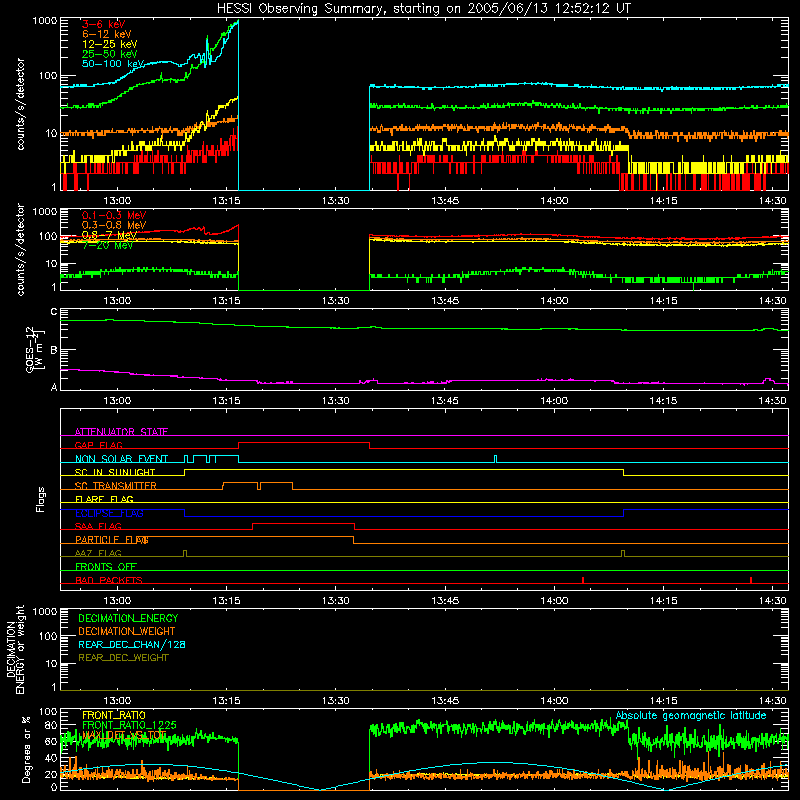Screen dimensions: 800x800
Task: Click the 13:45 tick label under the keV count-rate panel
Action: 445,201
